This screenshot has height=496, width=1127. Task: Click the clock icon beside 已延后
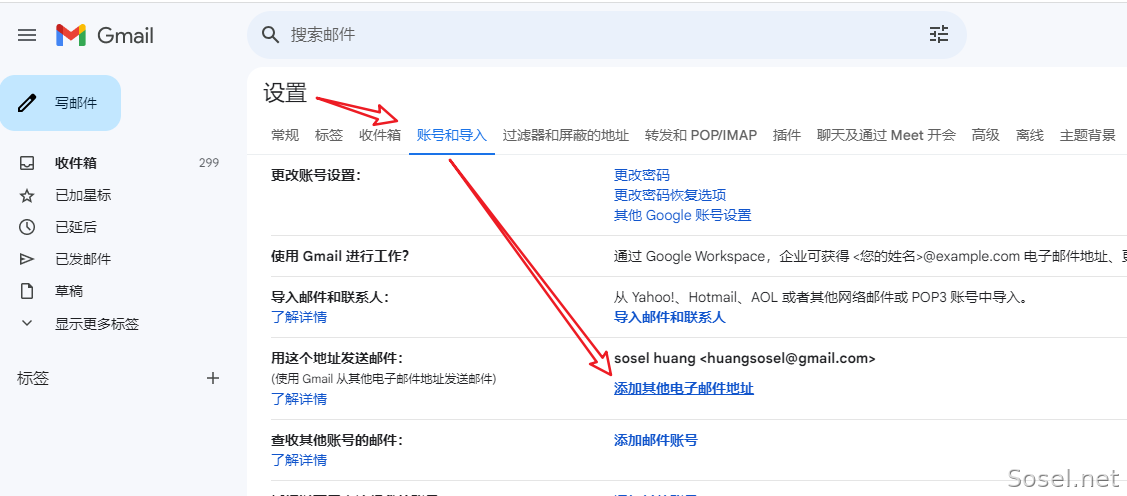[x=27, y=227]
